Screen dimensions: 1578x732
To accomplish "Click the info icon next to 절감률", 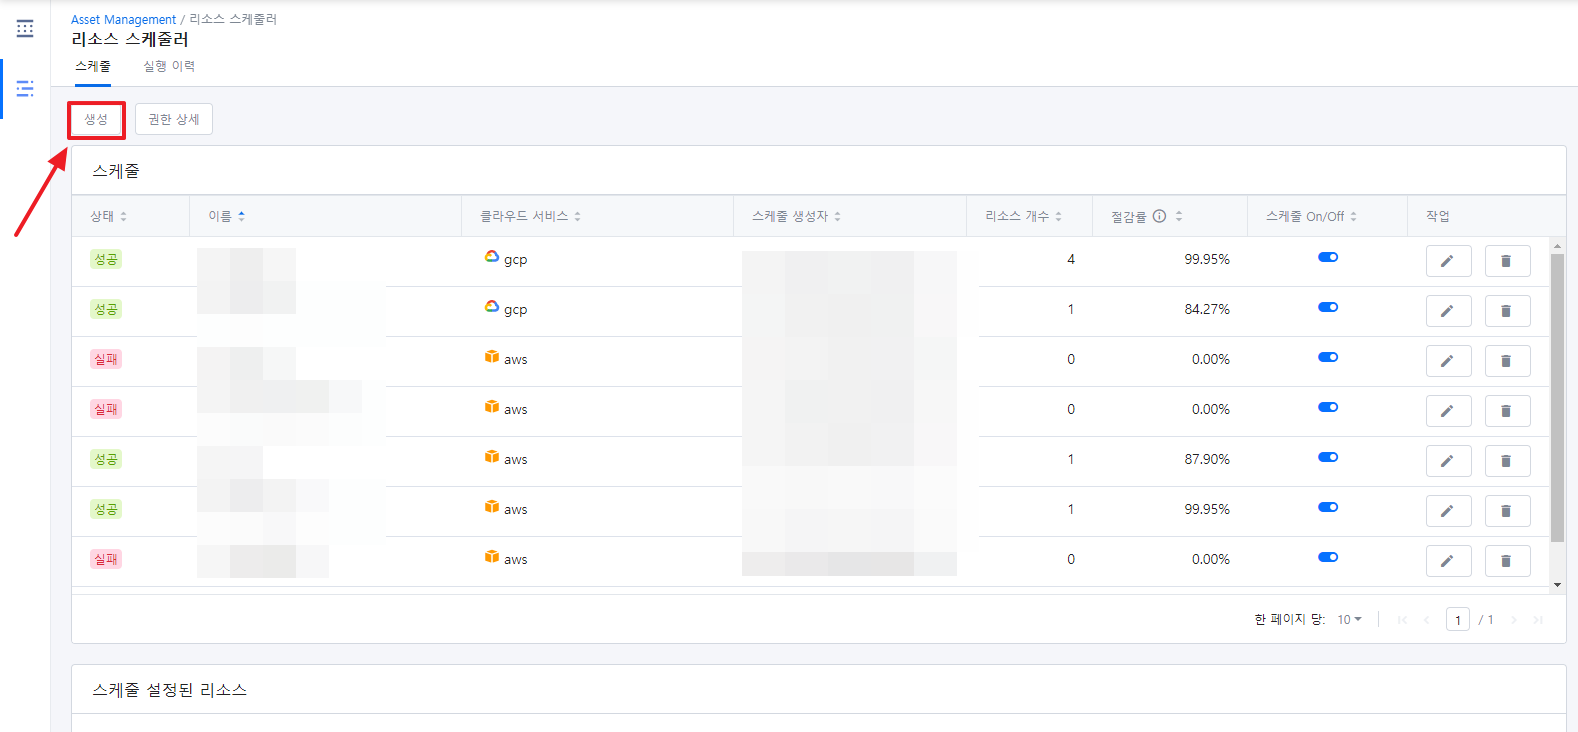I will click(1159, 216).
